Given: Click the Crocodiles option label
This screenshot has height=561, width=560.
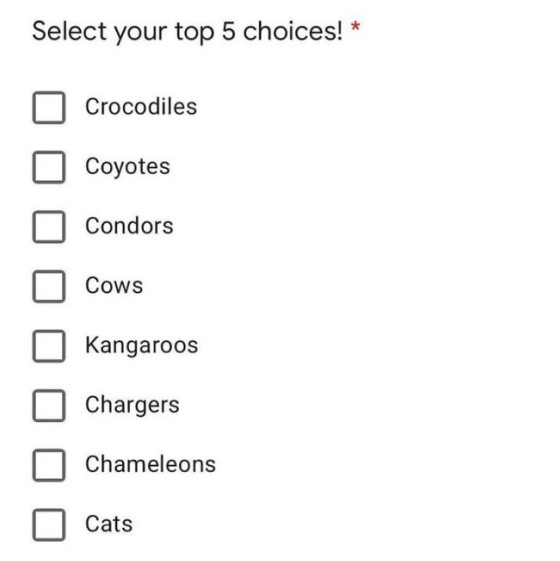Looking at the screenshot, I should click(x=141, y=106).
